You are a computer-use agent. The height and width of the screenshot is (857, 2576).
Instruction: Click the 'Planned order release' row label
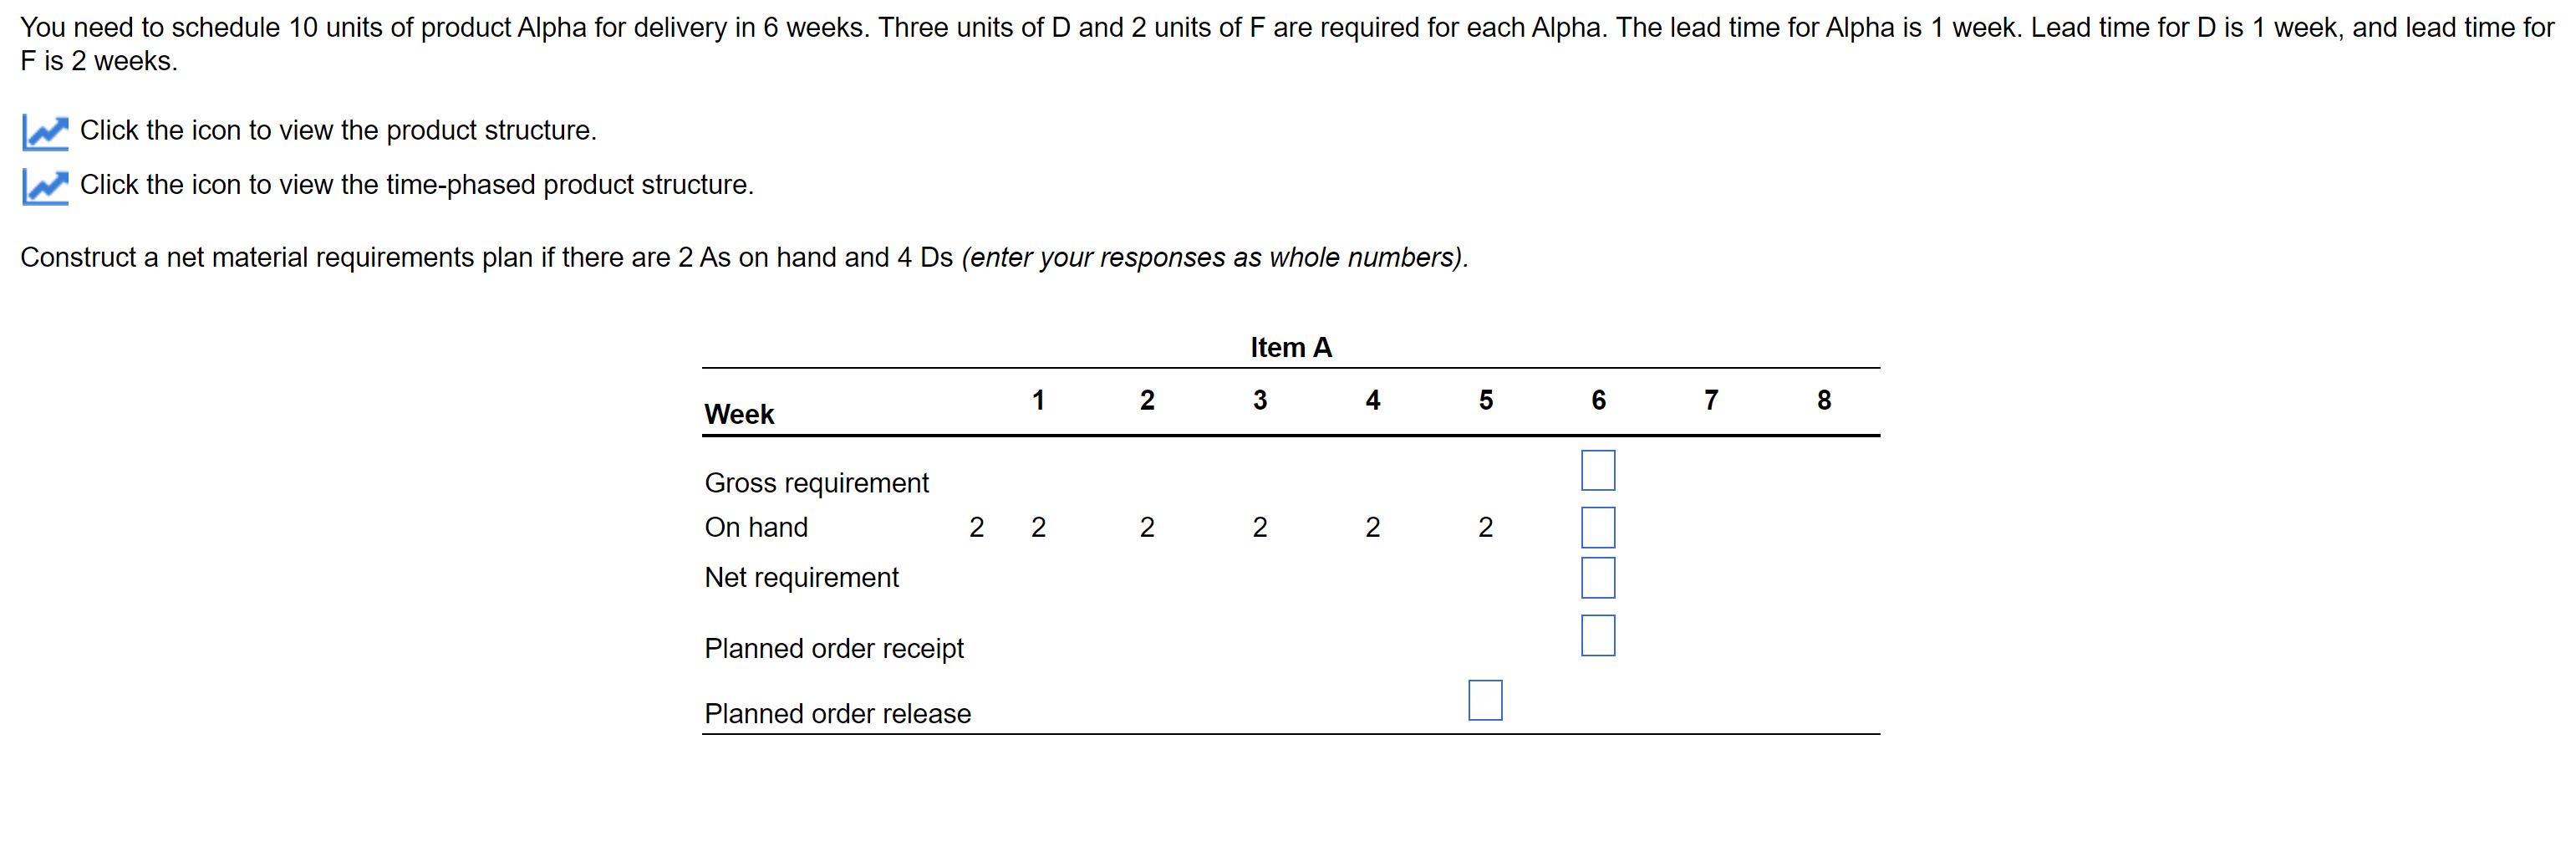(x=838, y=713)
